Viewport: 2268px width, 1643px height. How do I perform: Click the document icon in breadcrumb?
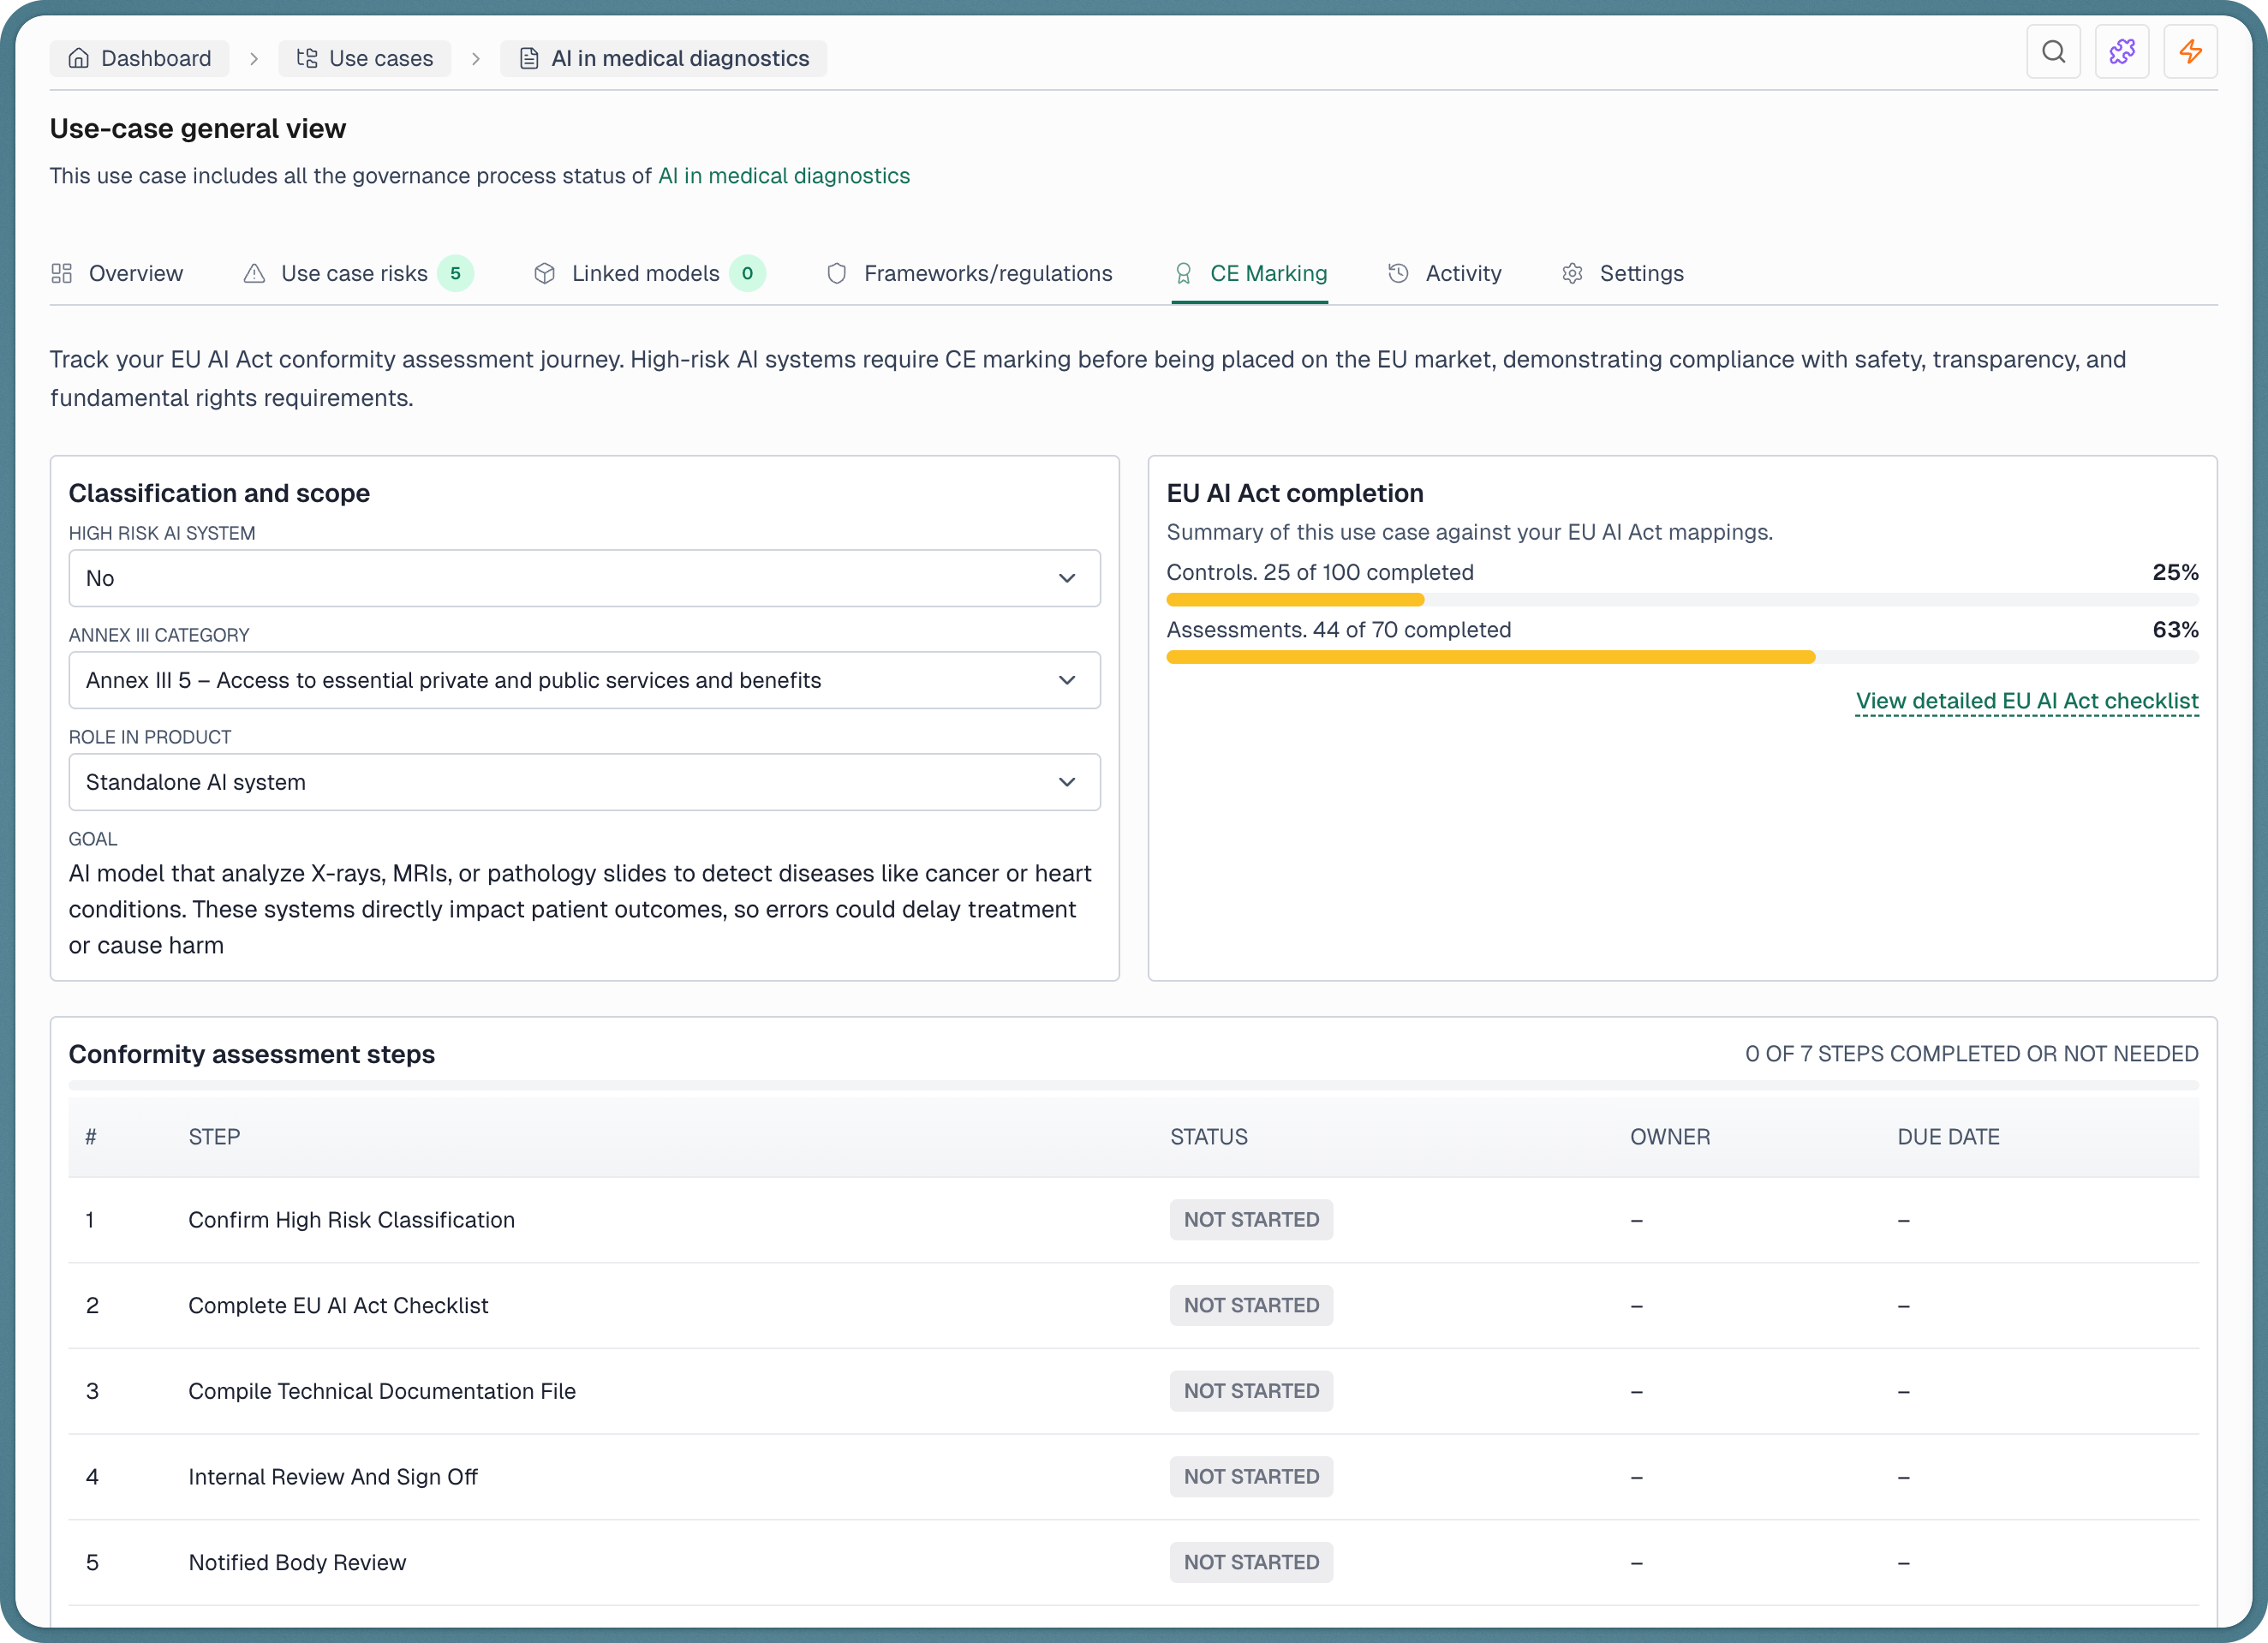529,58
